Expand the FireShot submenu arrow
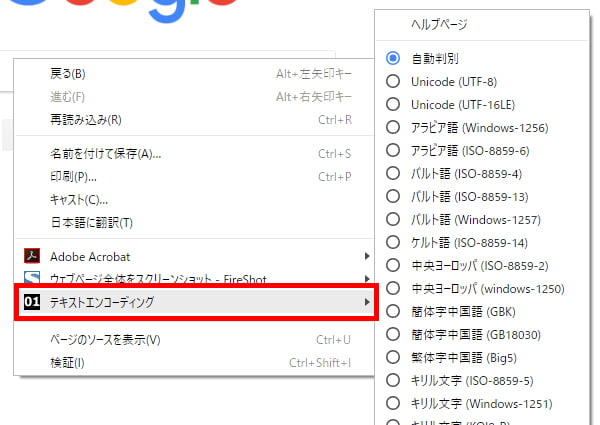The height and width of the screenshot is (425, 600). (x=367, y=278)
